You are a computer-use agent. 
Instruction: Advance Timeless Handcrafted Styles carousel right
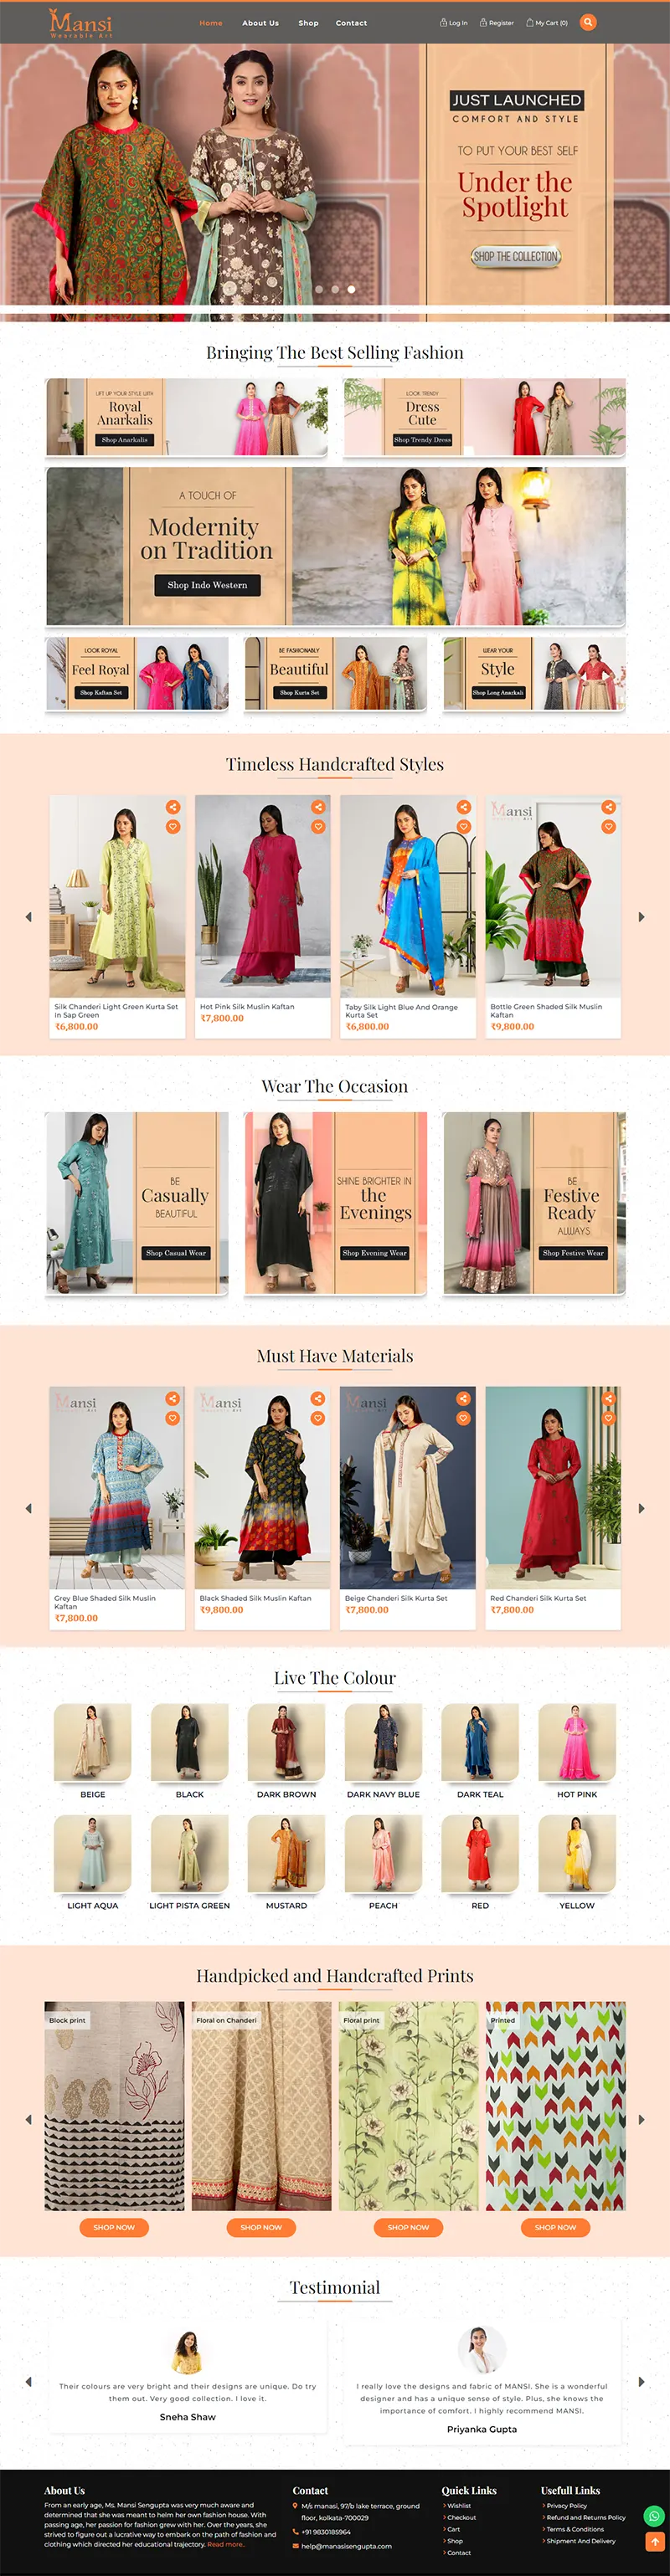(641, 916)
